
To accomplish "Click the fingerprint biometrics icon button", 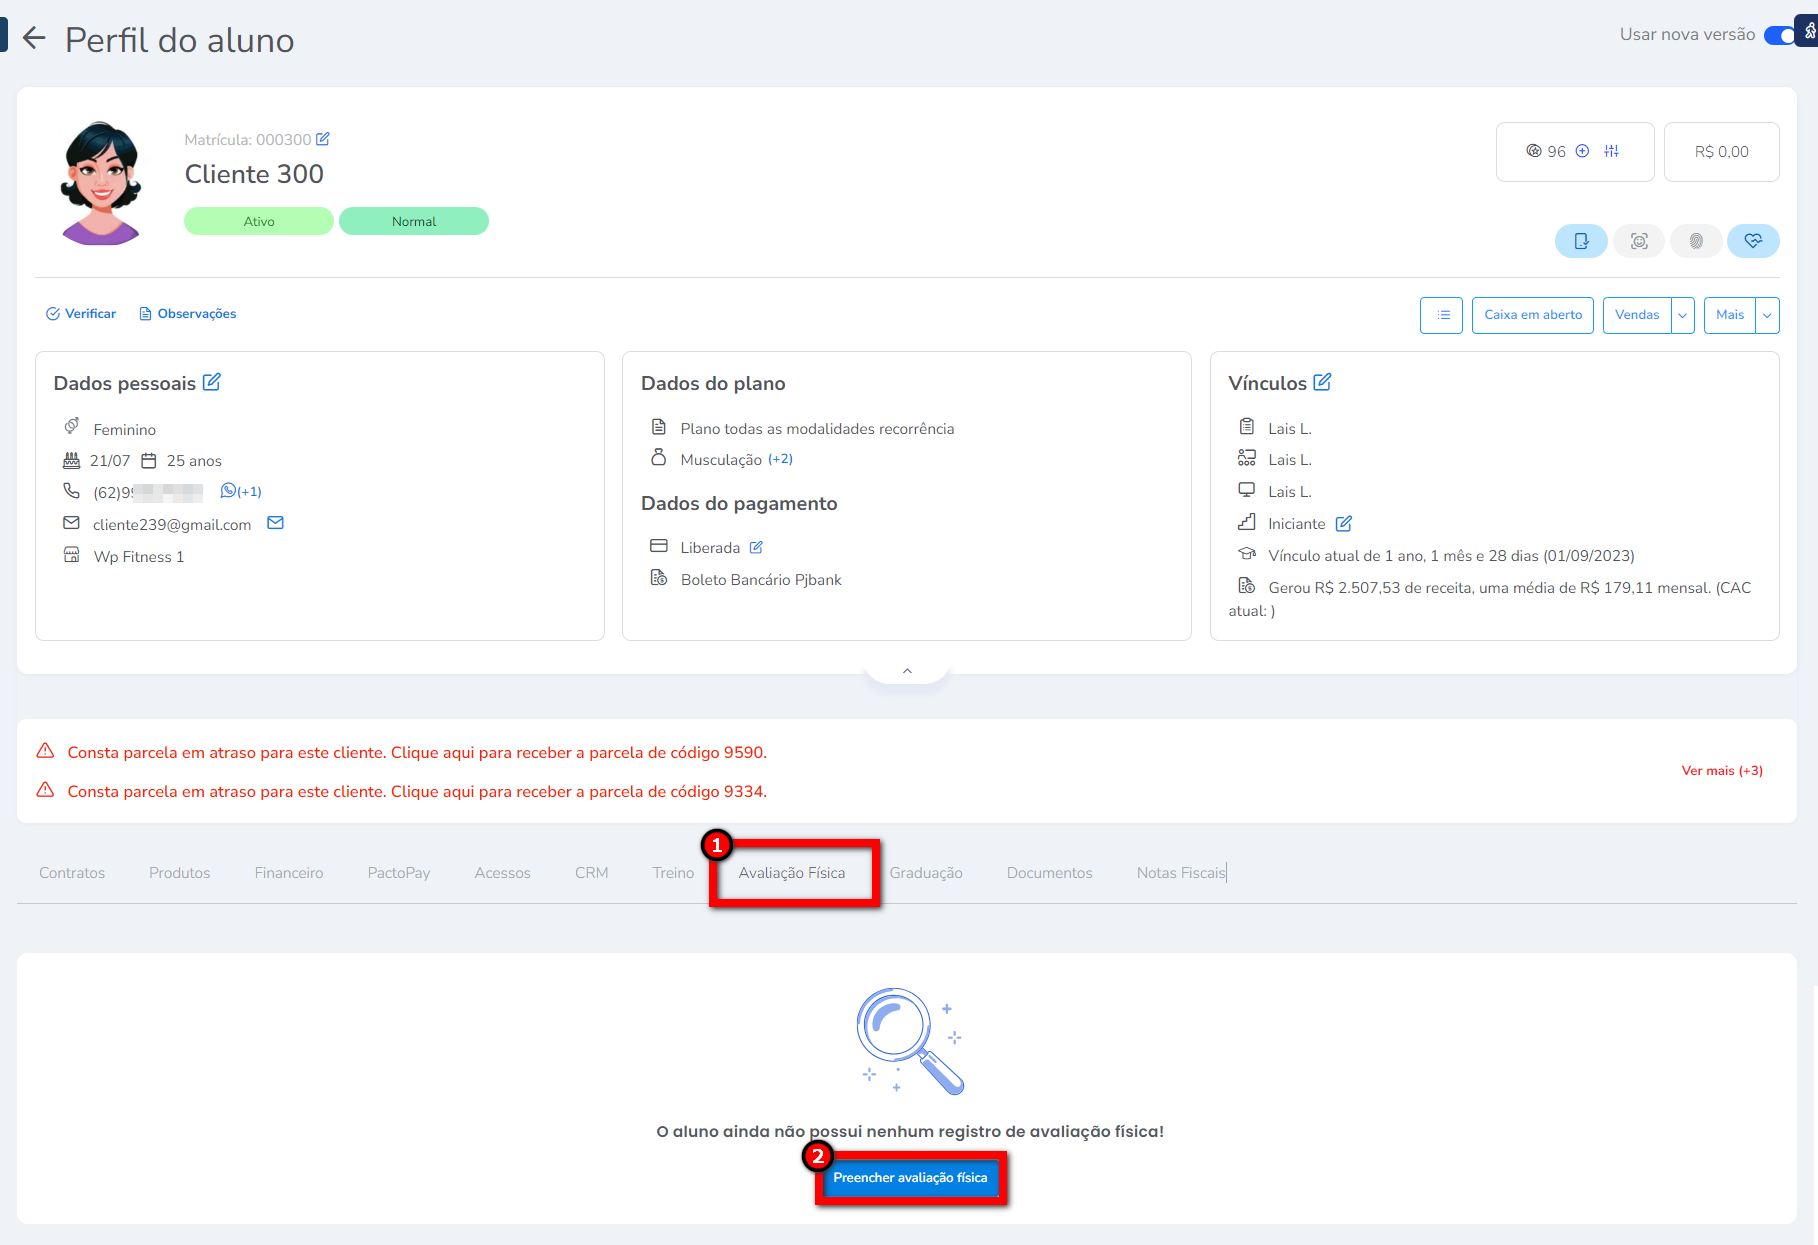I will point(1696,241).
